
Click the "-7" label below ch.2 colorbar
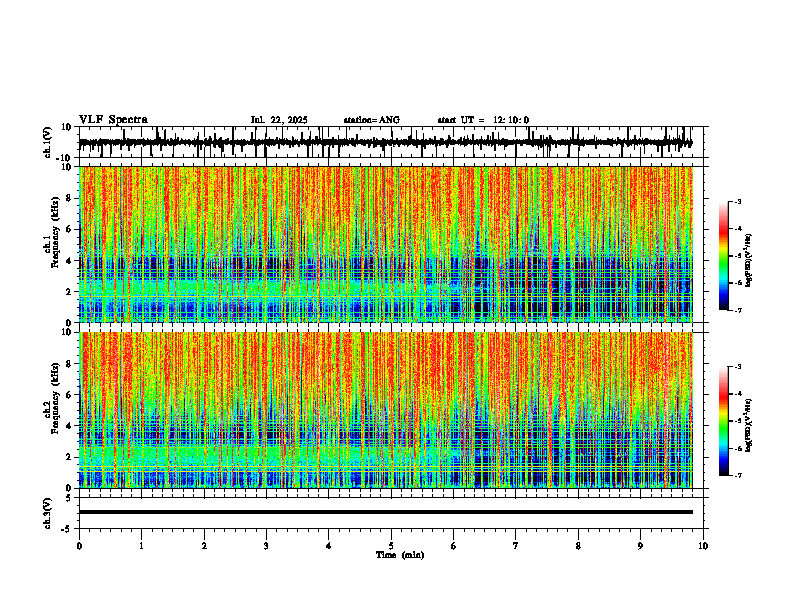738,475
